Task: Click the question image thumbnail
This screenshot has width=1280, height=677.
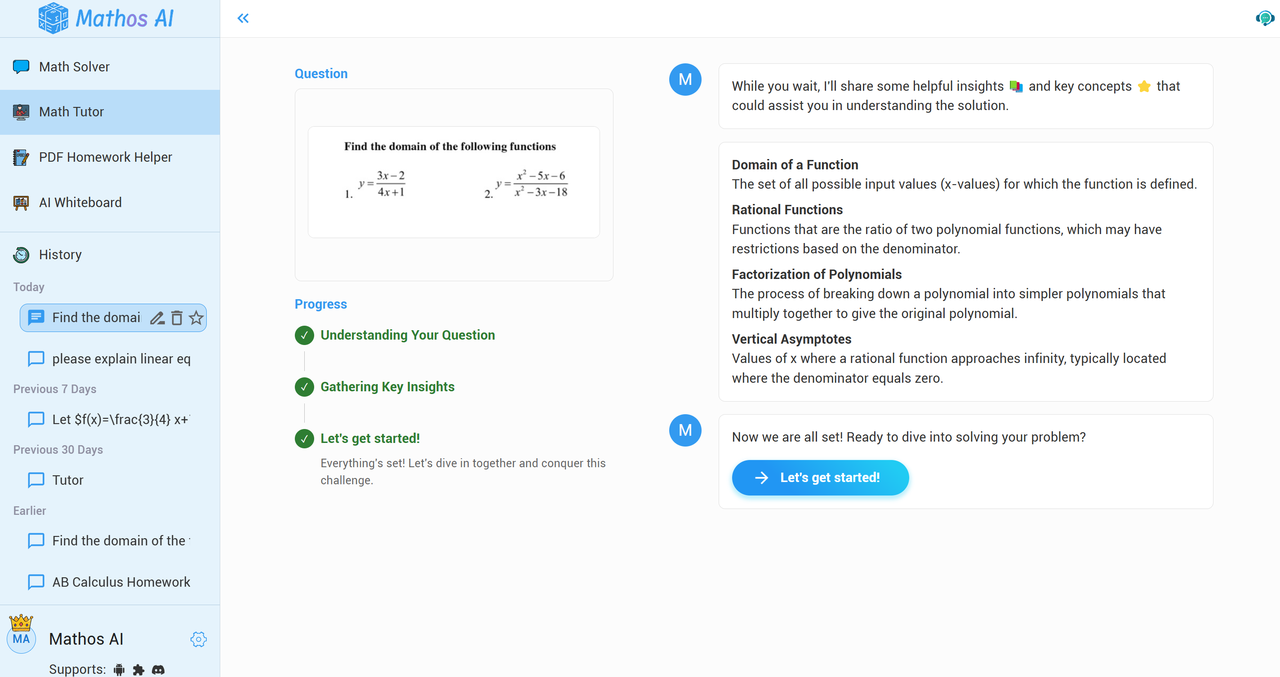Action: point(454,182)
